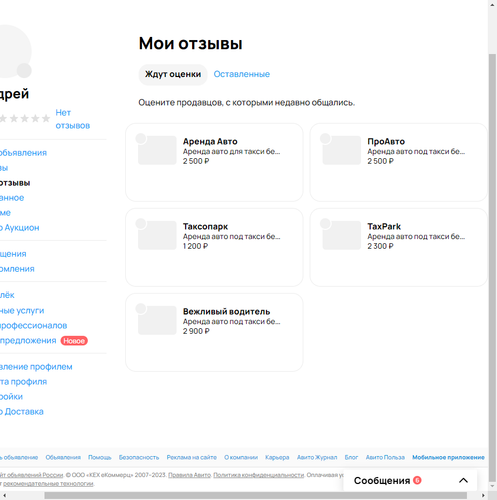
Task: Click the unread messages counter badge
Action: (x=417, y=480)
